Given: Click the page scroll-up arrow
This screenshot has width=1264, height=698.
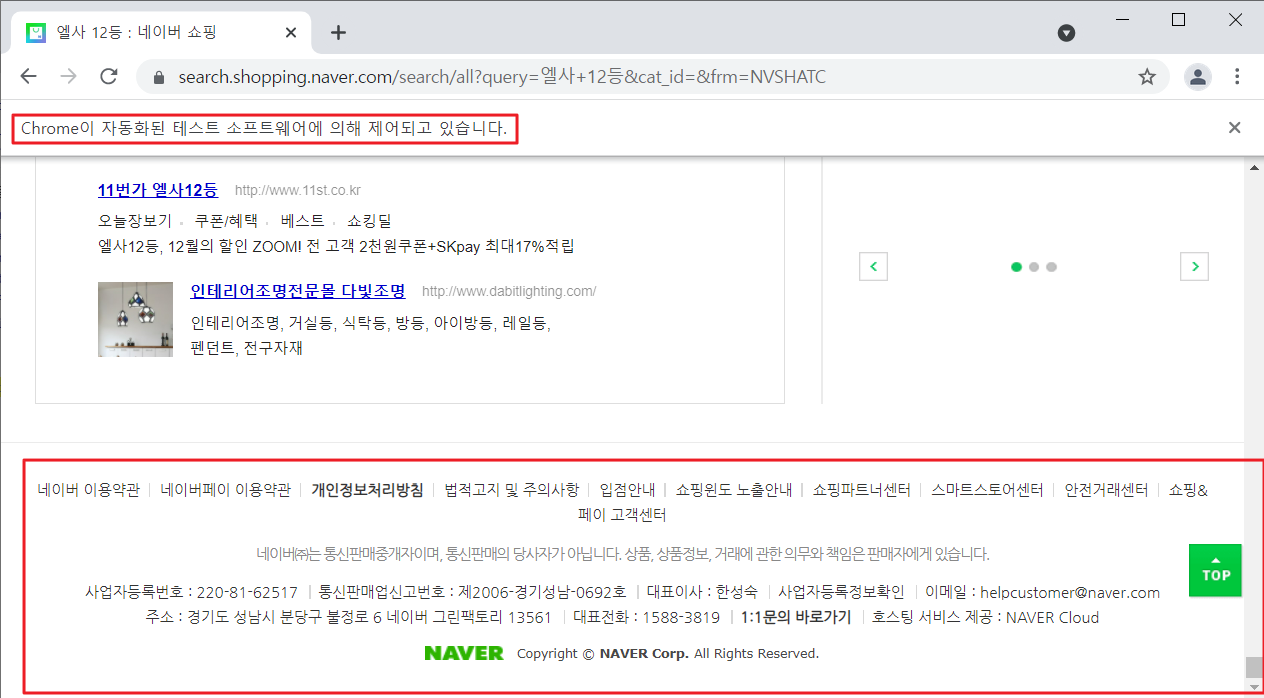Looking at the screenshot, I should [1254, 166].
